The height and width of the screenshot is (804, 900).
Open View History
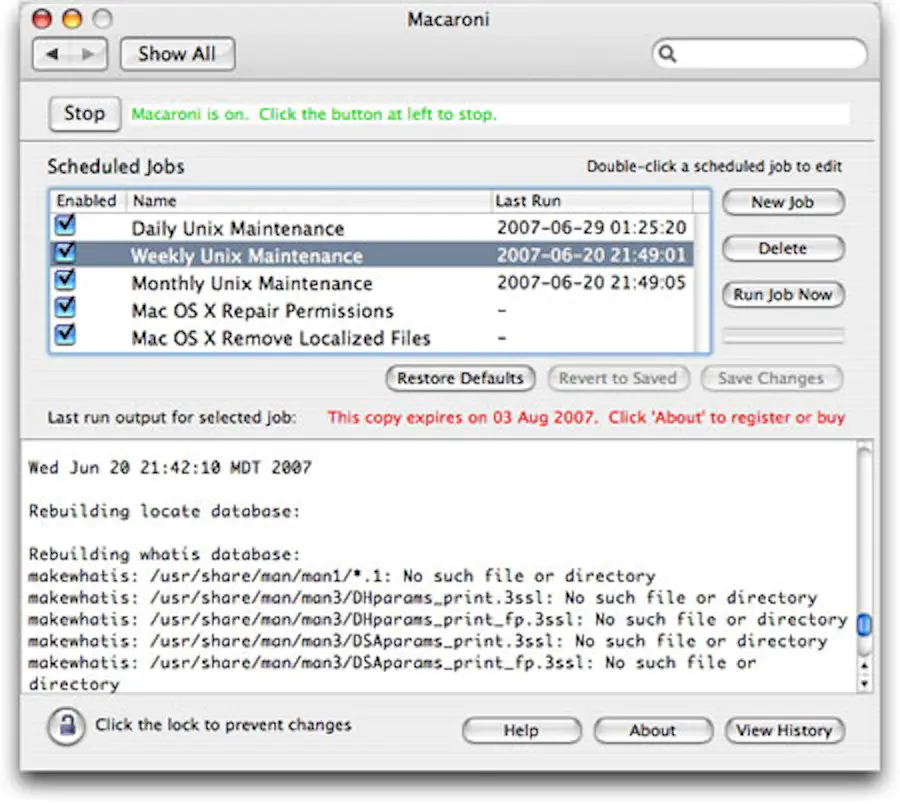pyautogui.click(x=786, y=730)
